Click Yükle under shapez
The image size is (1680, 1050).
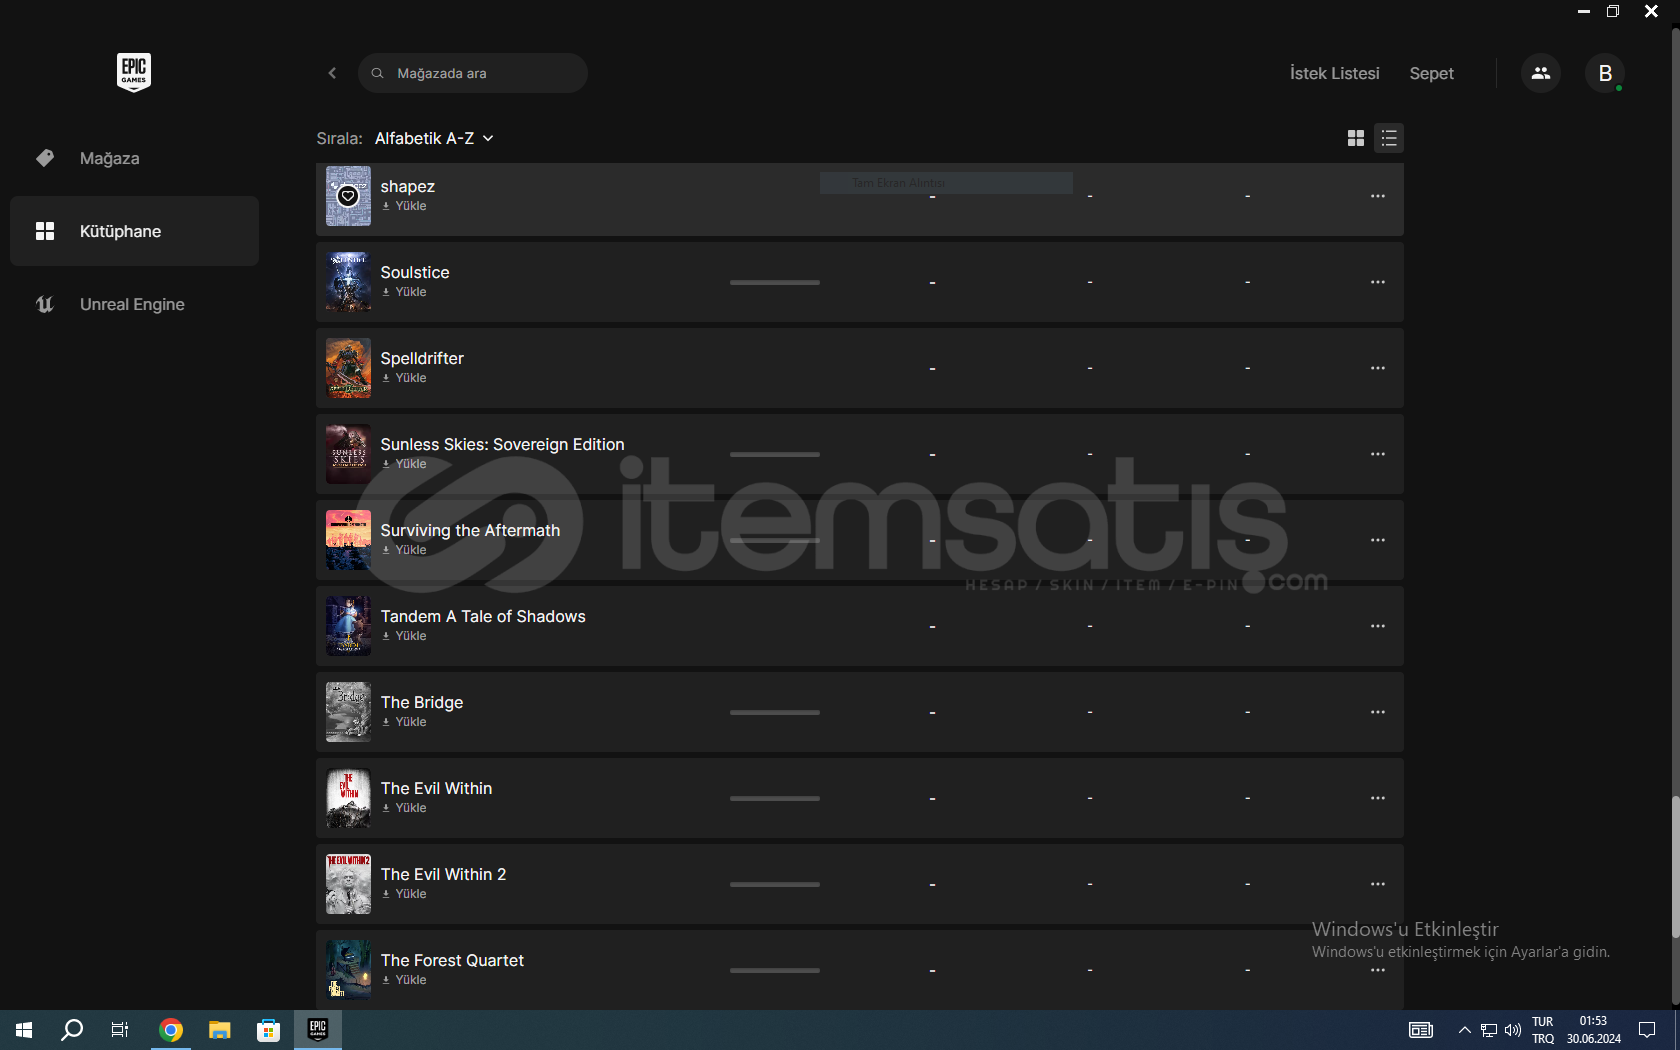[x=404, y=206]
